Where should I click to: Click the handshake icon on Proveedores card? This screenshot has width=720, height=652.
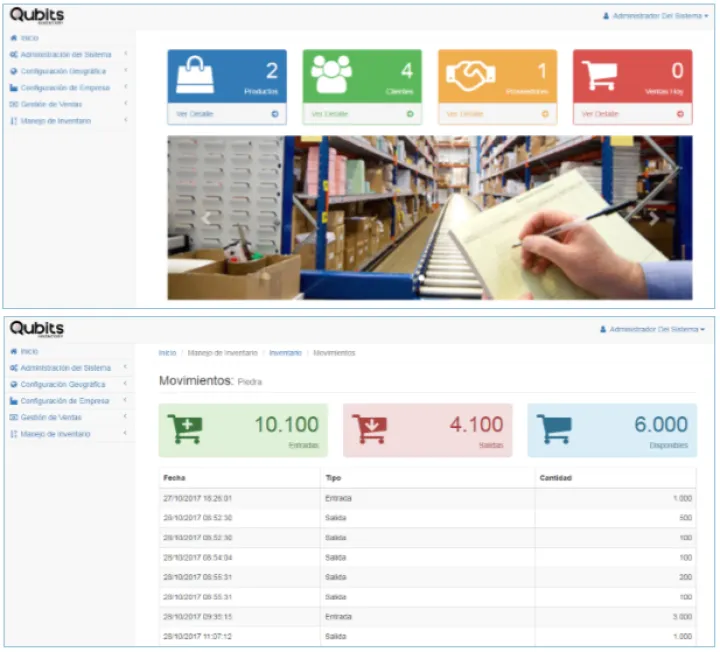coord(470,76)
